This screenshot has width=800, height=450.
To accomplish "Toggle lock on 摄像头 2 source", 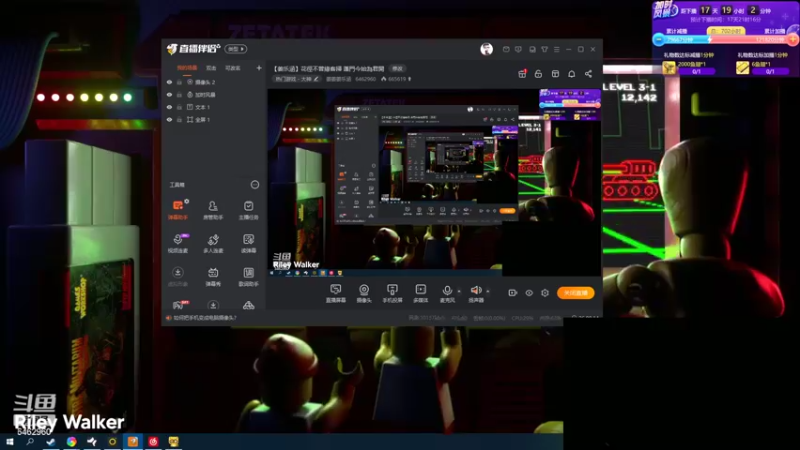I will click(179, 82).
